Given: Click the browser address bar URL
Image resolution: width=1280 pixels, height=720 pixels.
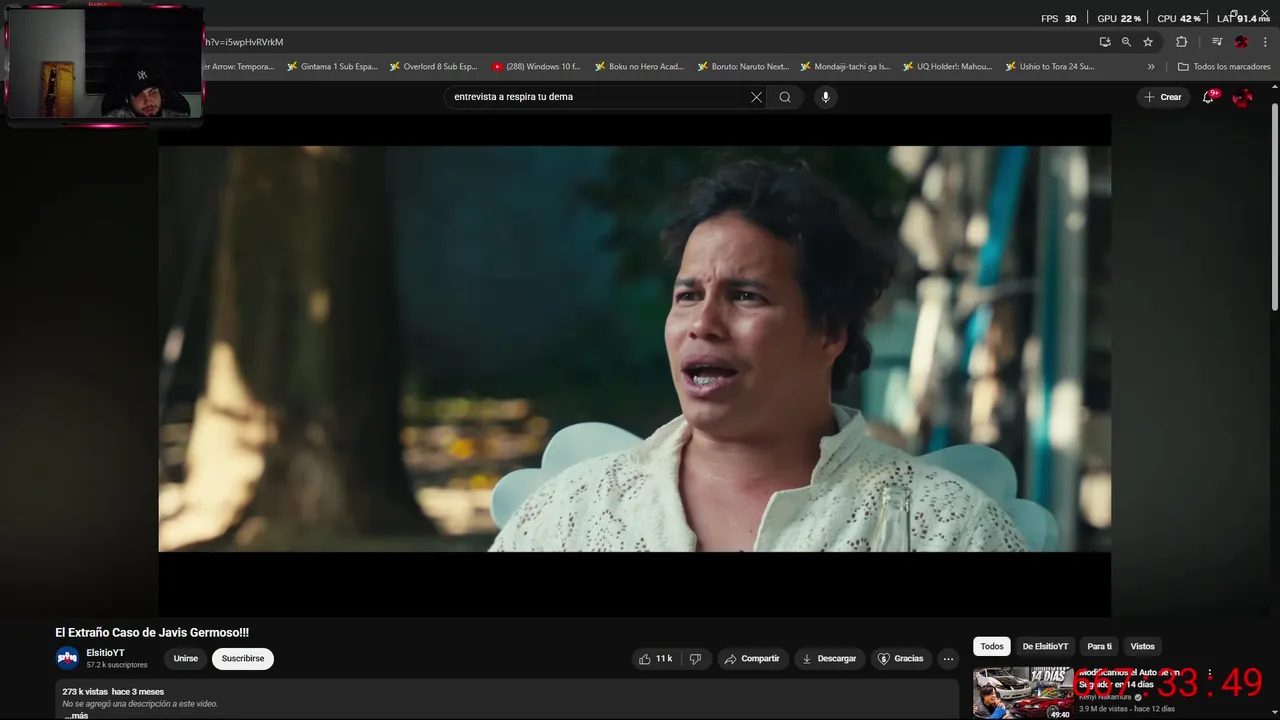Looking at the screenshot, I should click(x=245, y=42).
